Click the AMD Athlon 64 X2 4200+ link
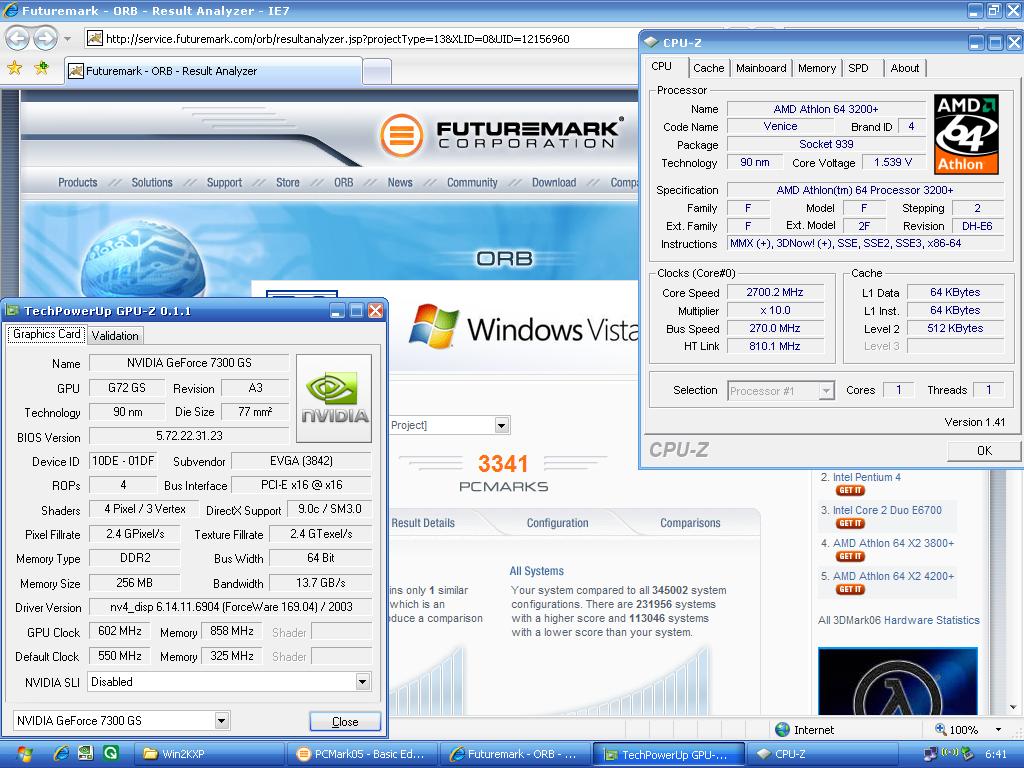 (x=893, y=576)
